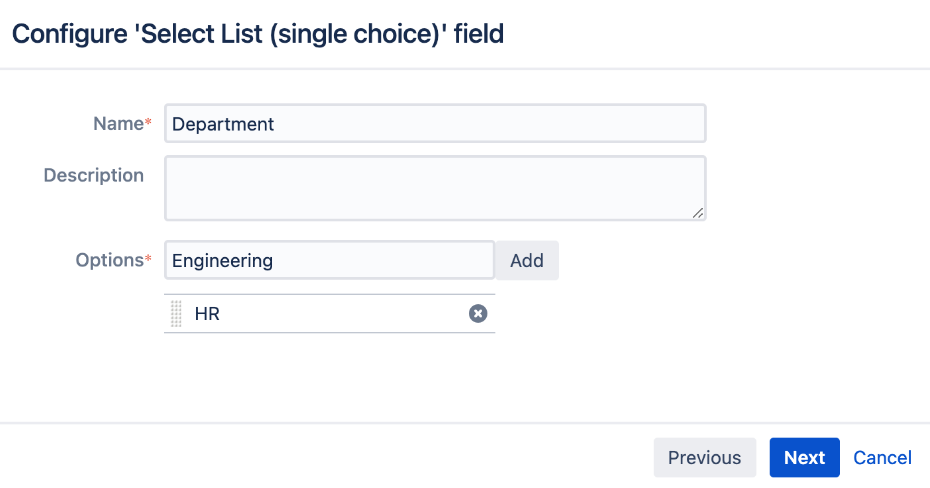Focus the Name field containing Department
Image resolution: width=930 pixels, height=488 pixels.
click(435, 123)
